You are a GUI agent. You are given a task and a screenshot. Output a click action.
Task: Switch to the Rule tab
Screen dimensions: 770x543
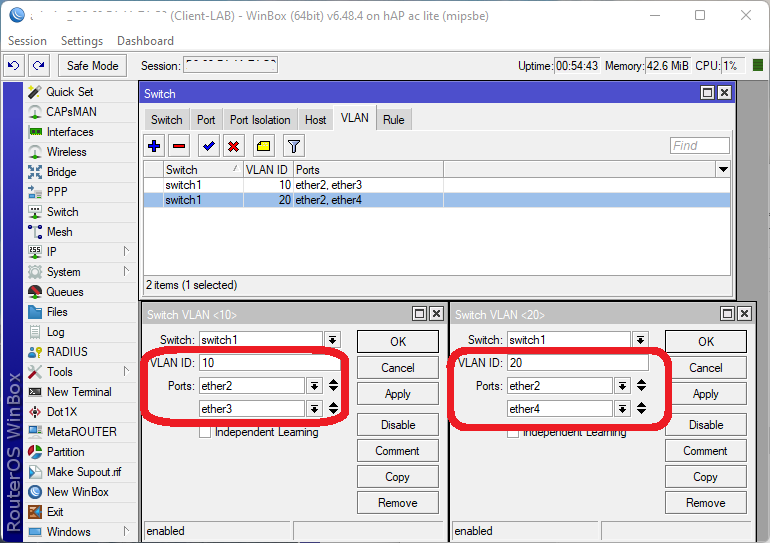[394, 120]
